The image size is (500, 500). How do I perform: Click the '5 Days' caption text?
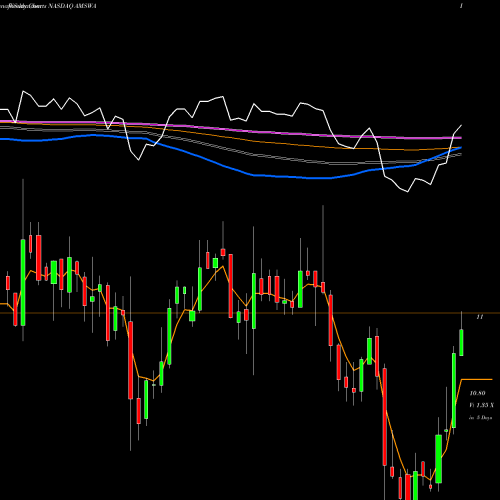click(x=484, y=417)
